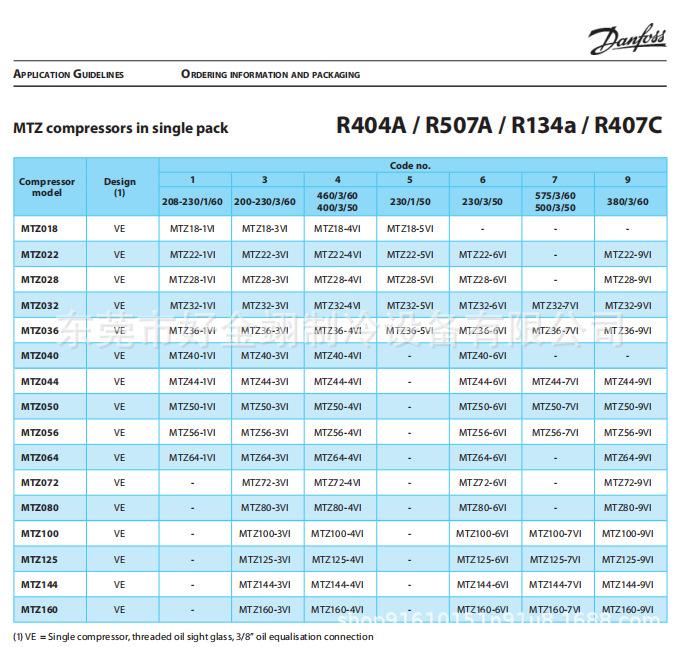Select code cell MTZ56-6VI

pos(483,432)
